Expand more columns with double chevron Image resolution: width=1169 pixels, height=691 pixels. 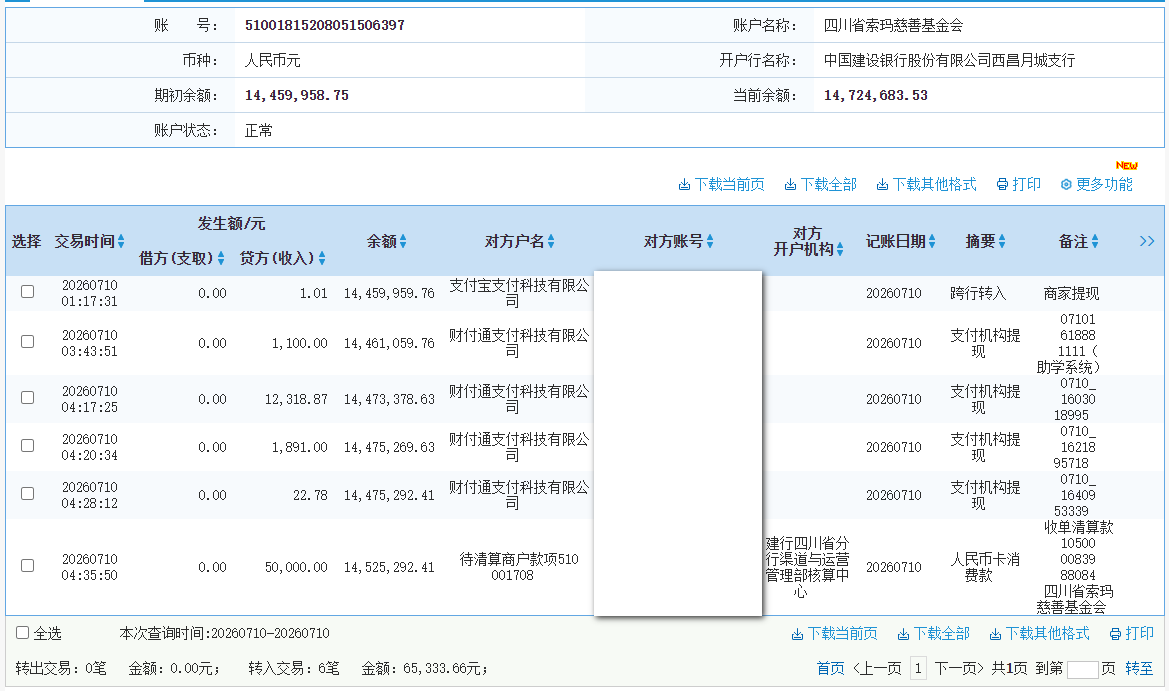(x=1147, y=242)
